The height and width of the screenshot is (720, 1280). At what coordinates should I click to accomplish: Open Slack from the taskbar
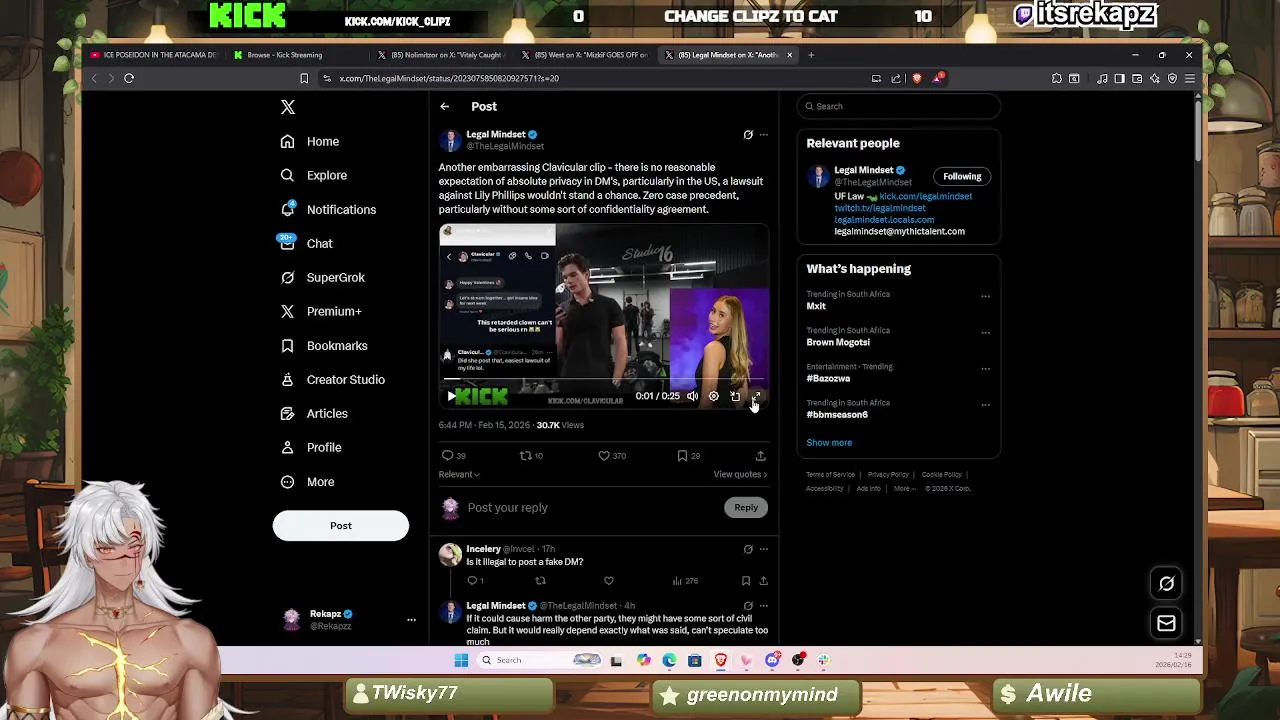coord(823,660)
